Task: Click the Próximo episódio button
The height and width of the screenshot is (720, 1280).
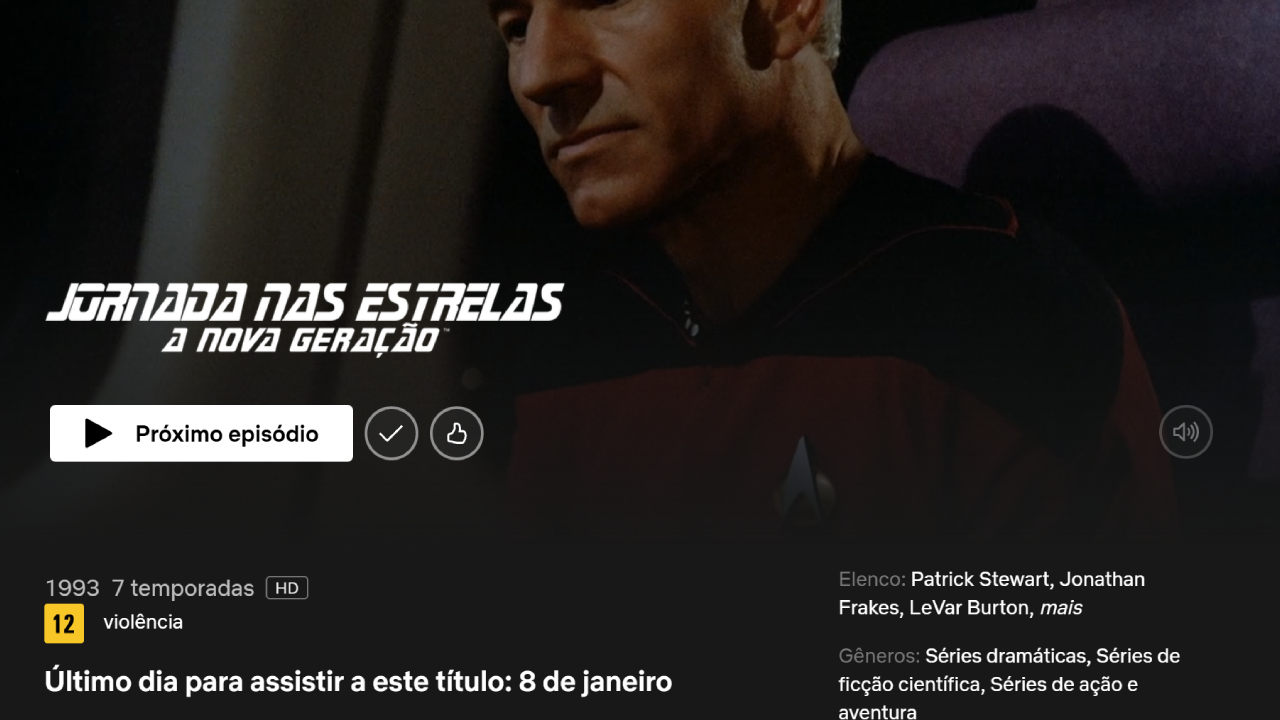Action: [201, 433]
